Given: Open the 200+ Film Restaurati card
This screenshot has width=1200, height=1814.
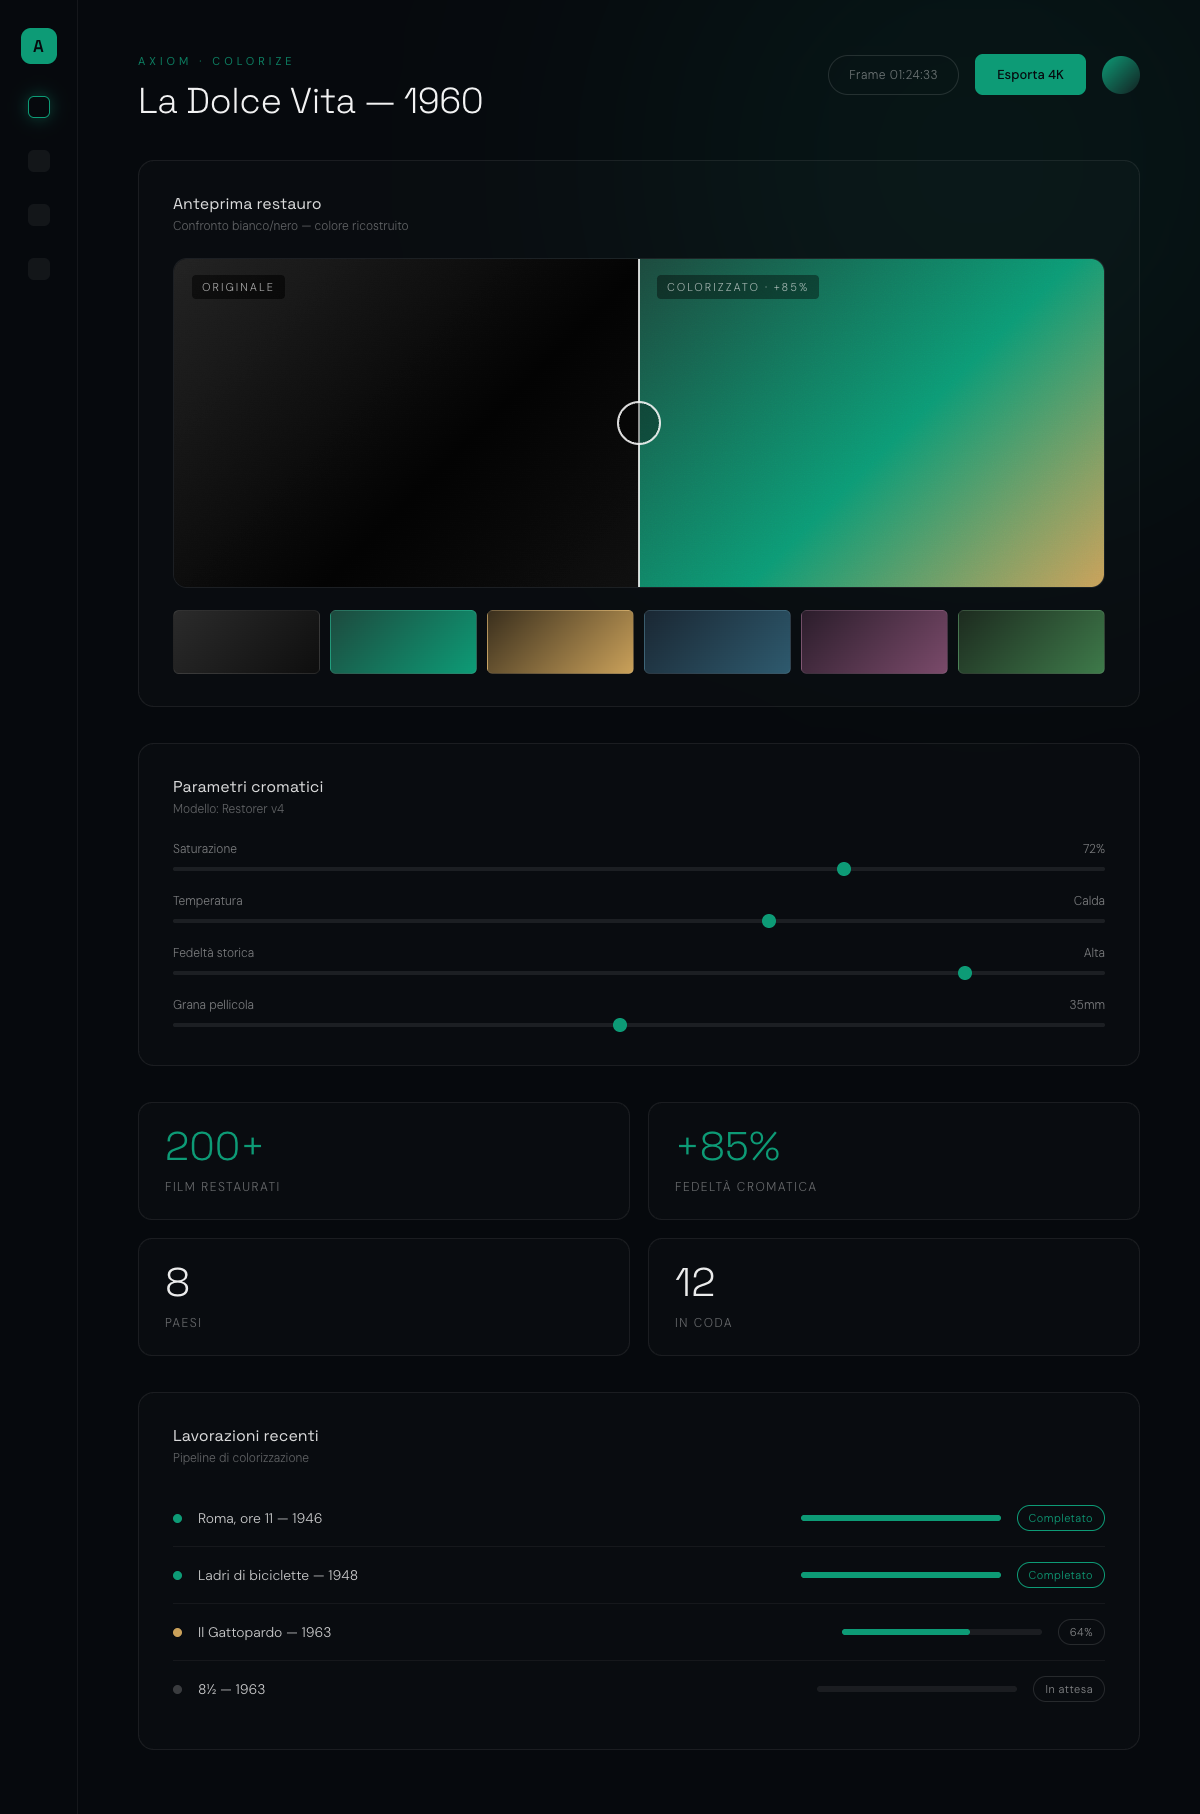Looking at the screenshot, I should pyautogui.click(x=384, y=1161).
